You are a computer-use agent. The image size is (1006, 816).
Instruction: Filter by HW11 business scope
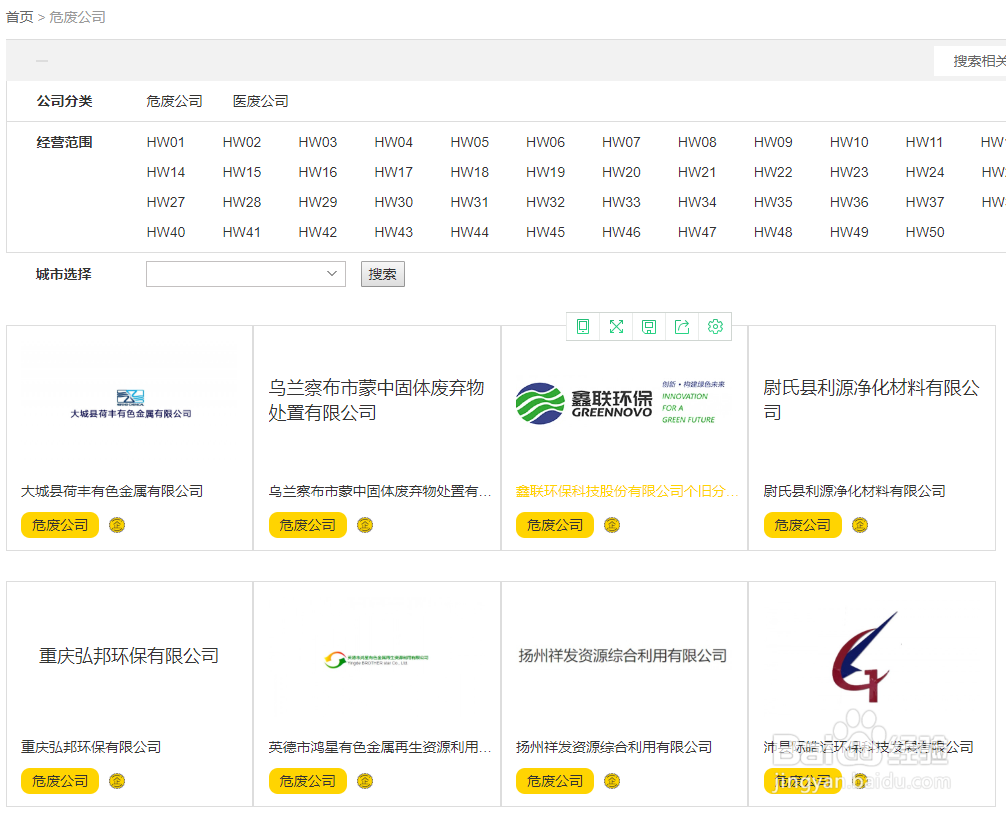click(925, 142)
